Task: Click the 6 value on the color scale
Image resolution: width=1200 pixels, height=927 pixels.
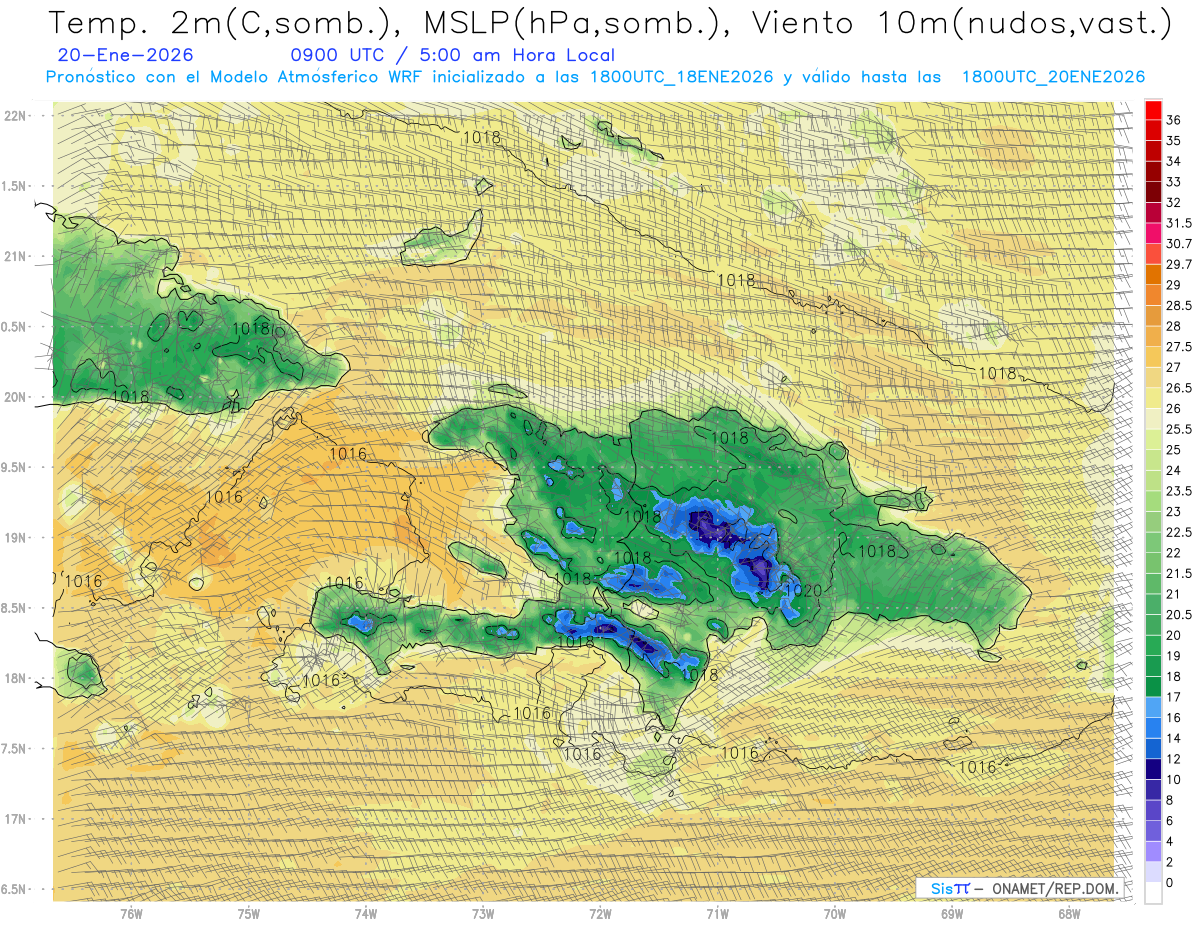Action: (x=1170, y=820)
